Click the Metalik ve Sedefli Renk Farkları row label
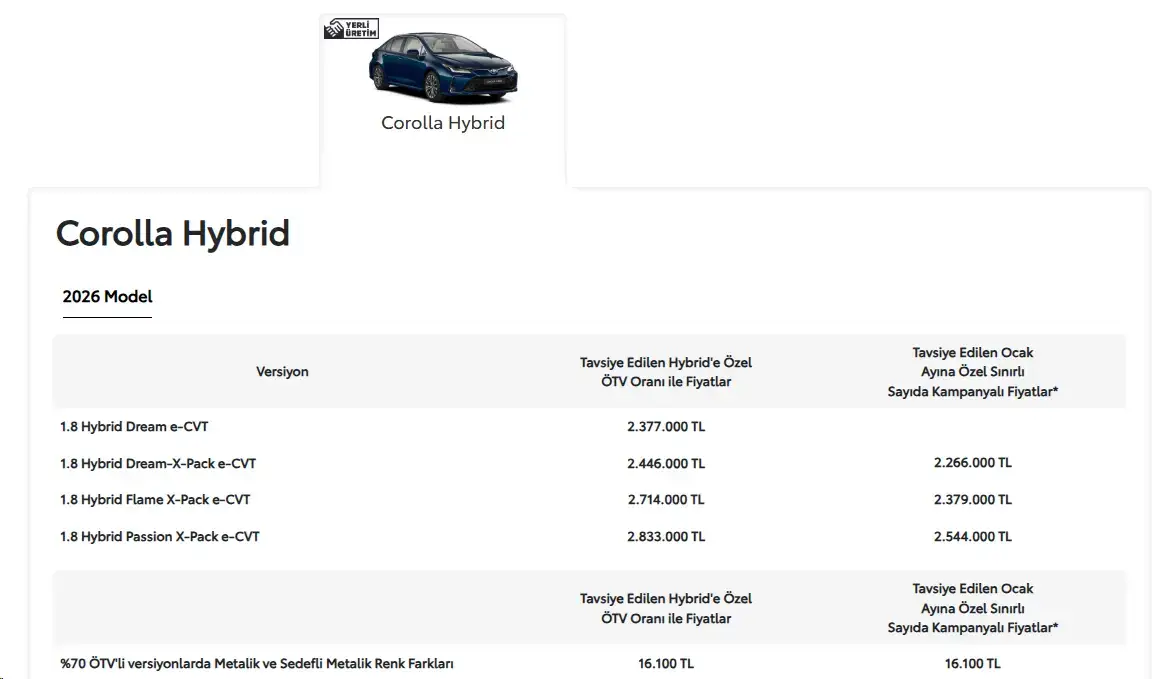The width and height of the screenshot is (1168, 679). (x=257, y=663)
